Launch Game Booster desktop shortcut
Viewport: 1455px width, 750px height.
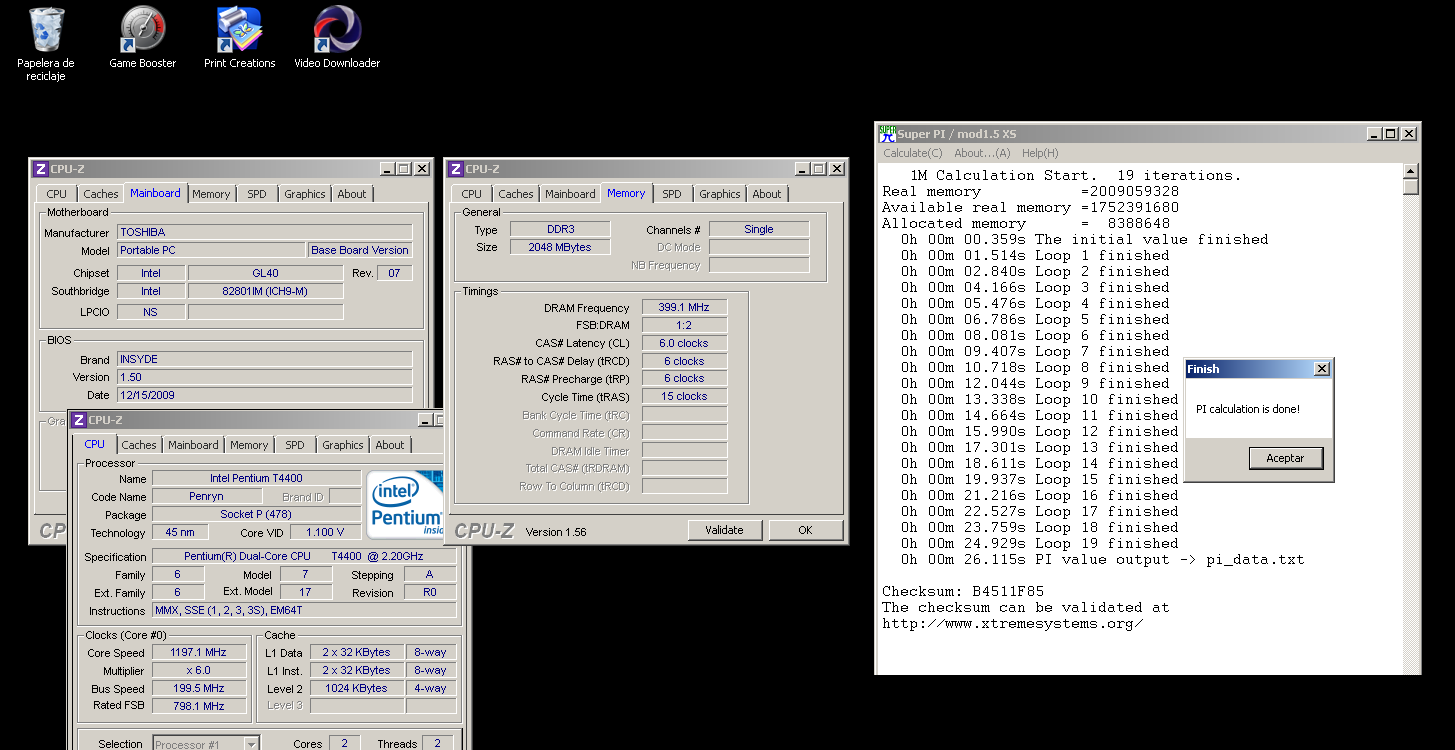tap(143, 38)
